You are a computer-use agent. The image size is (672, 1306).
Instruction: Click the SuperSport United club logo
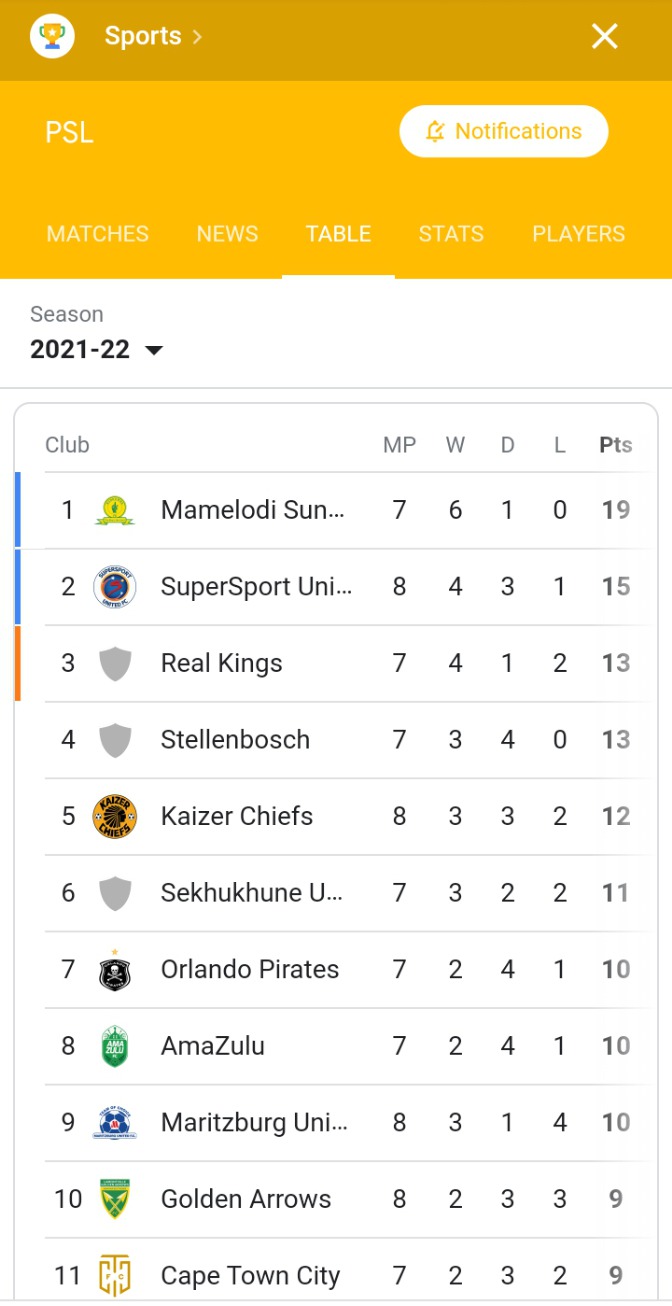tap(115, 587)
